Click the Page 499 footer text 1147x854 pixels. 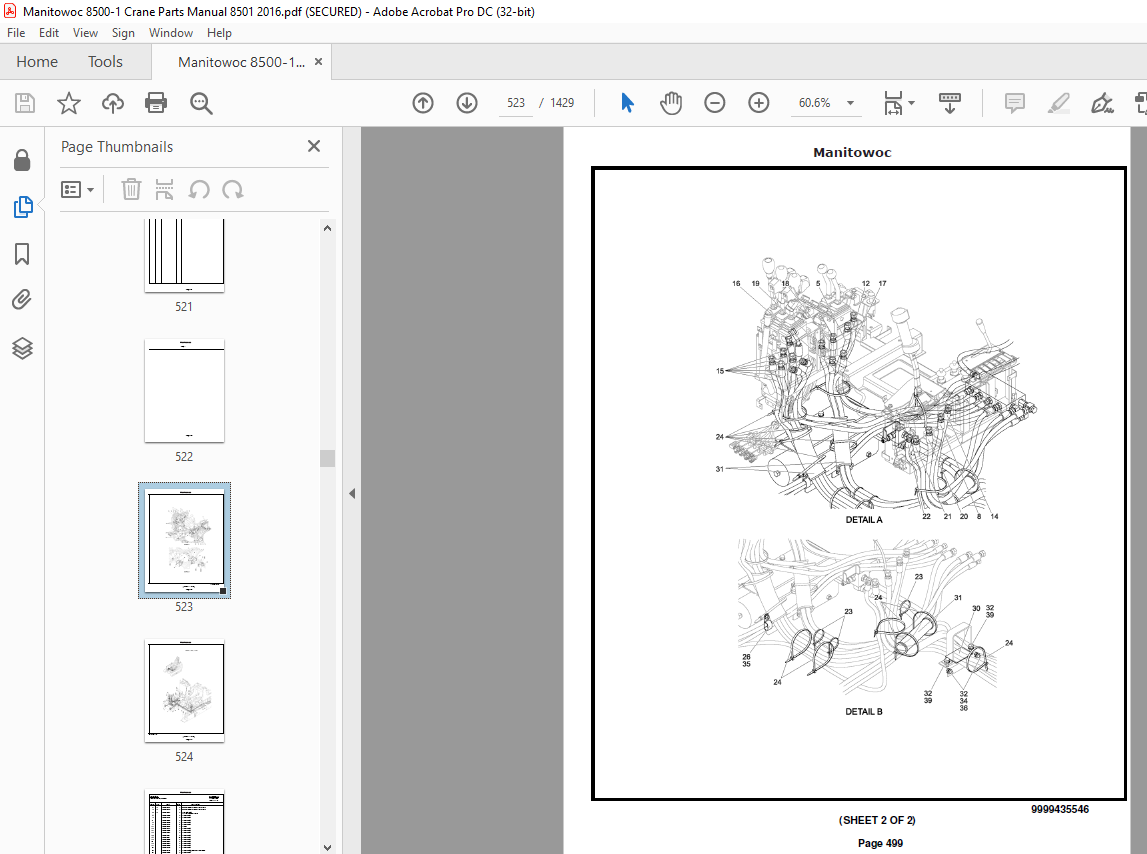[880, 843]
